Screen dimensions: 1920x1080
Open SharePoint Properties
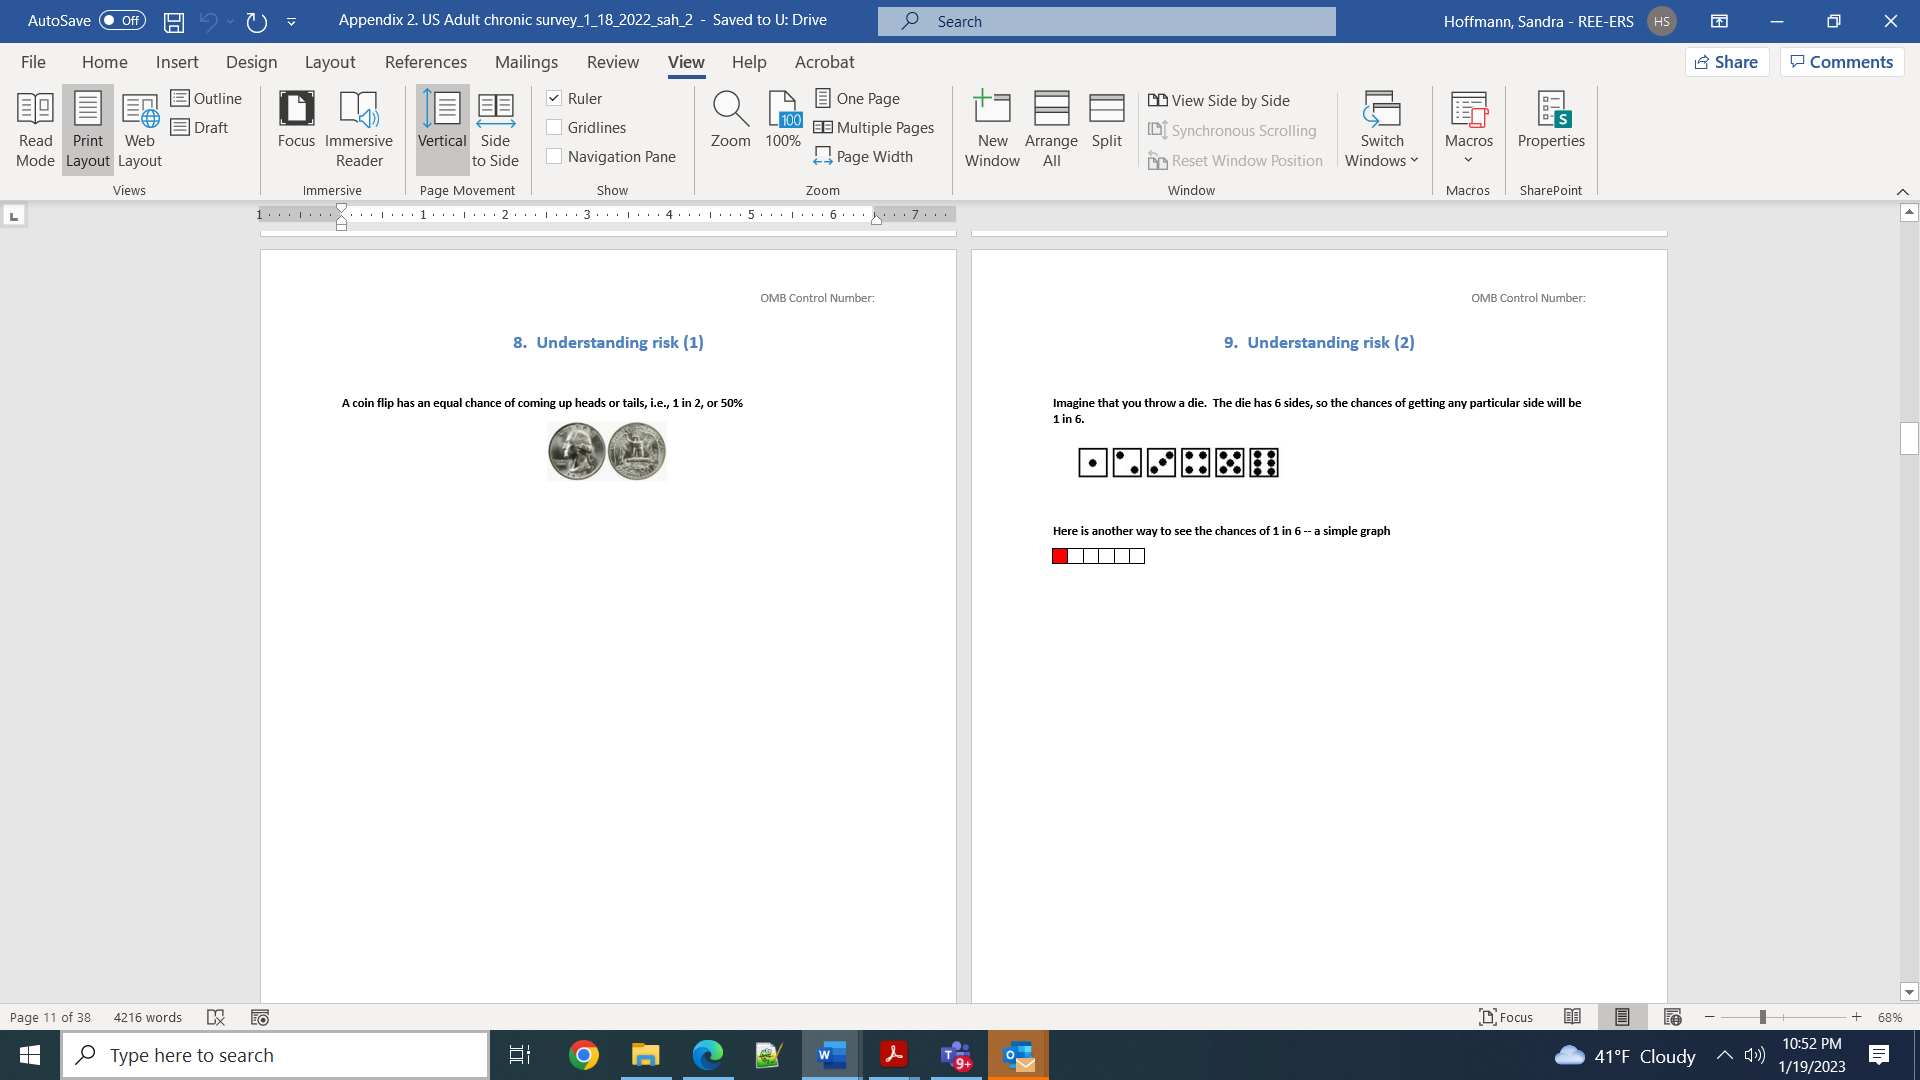coord(1550,120)
